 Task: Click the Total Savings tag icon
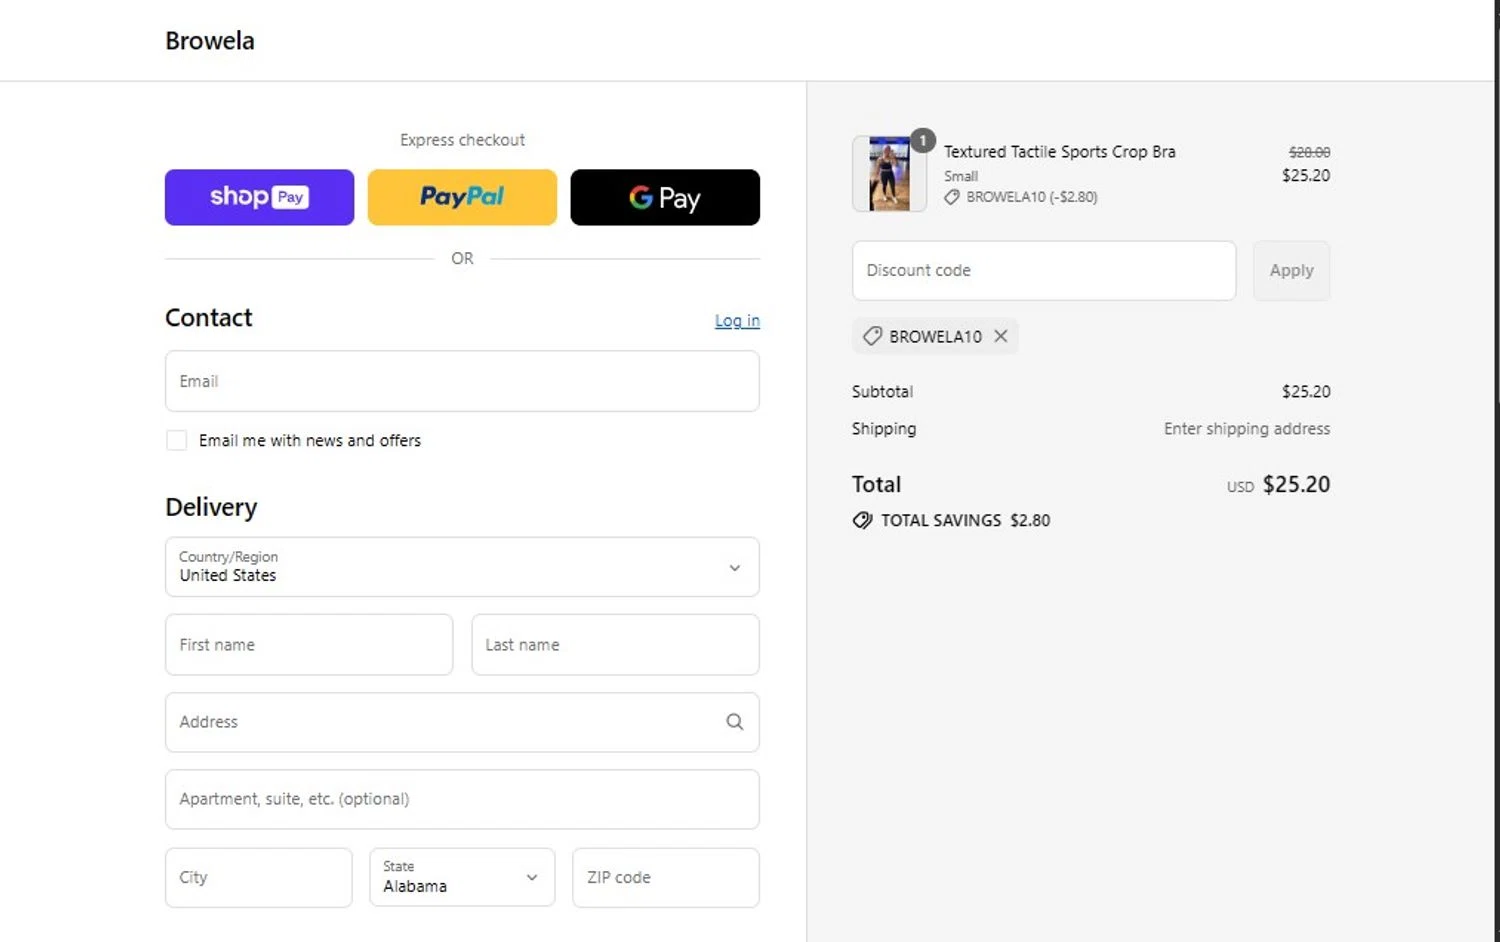tap(862, 520)
